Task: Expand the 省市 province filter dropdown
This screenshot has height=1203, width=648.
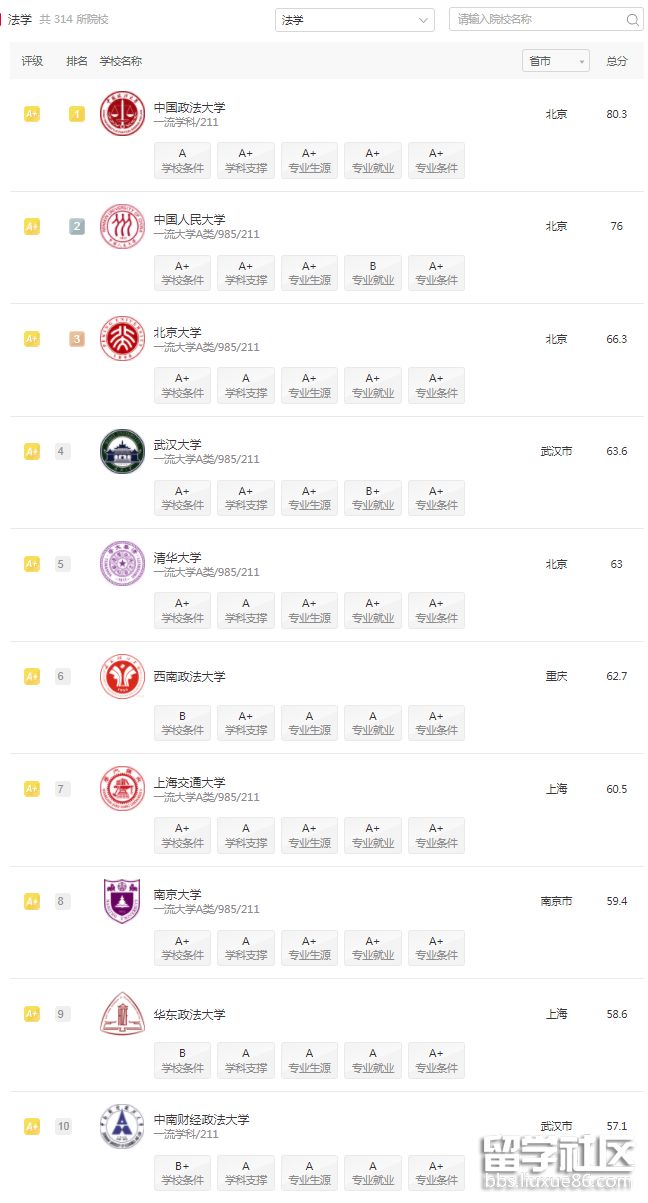Action: (x=556, y=61)
